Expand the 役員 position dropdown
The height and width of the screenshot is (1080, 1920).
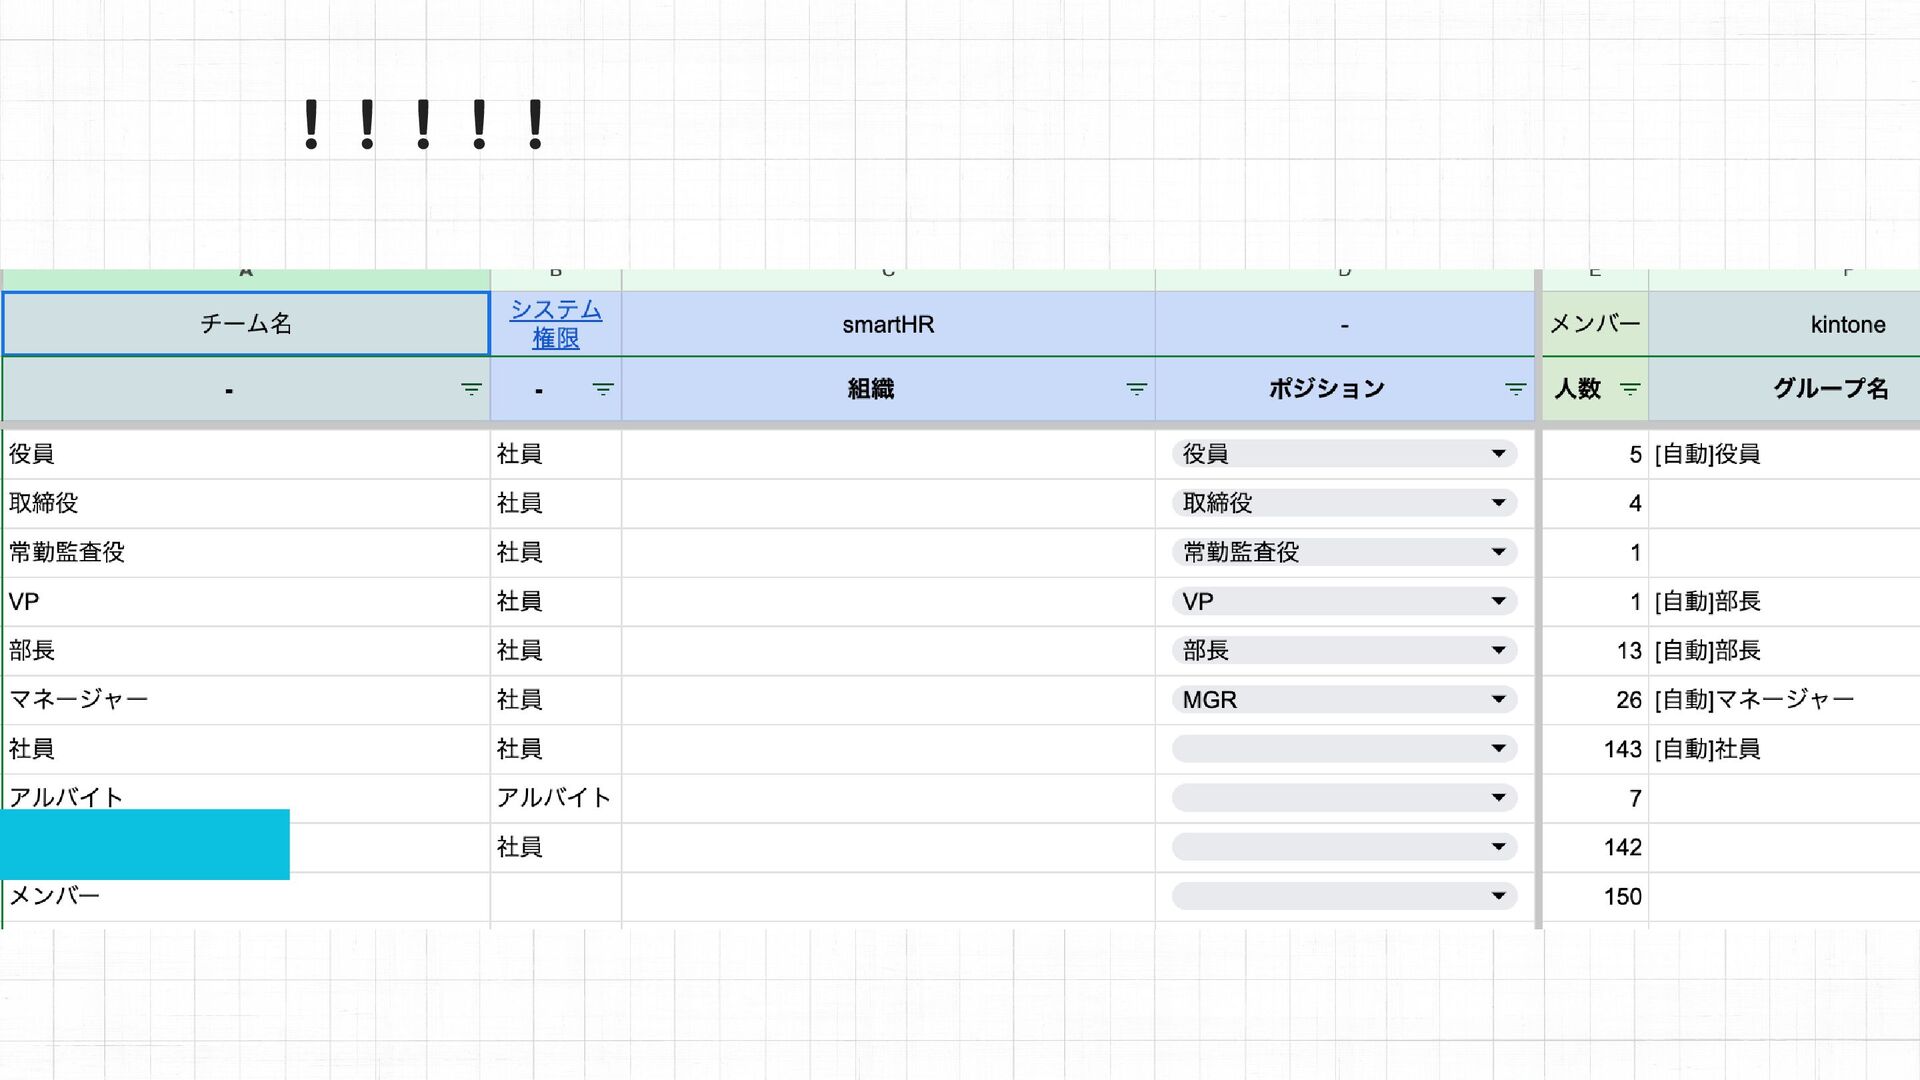pyautogui.click(x=1498, y=454)
